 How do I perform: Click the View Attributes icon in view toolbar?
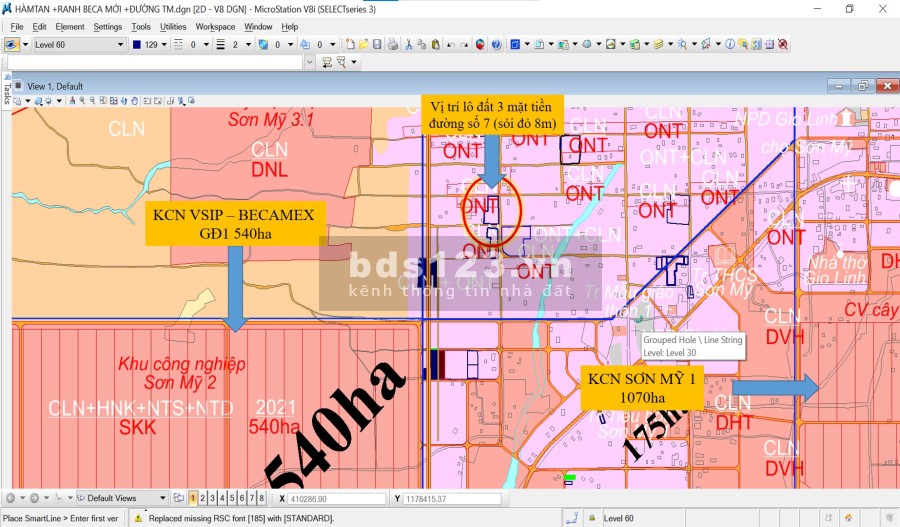point(17,101)
